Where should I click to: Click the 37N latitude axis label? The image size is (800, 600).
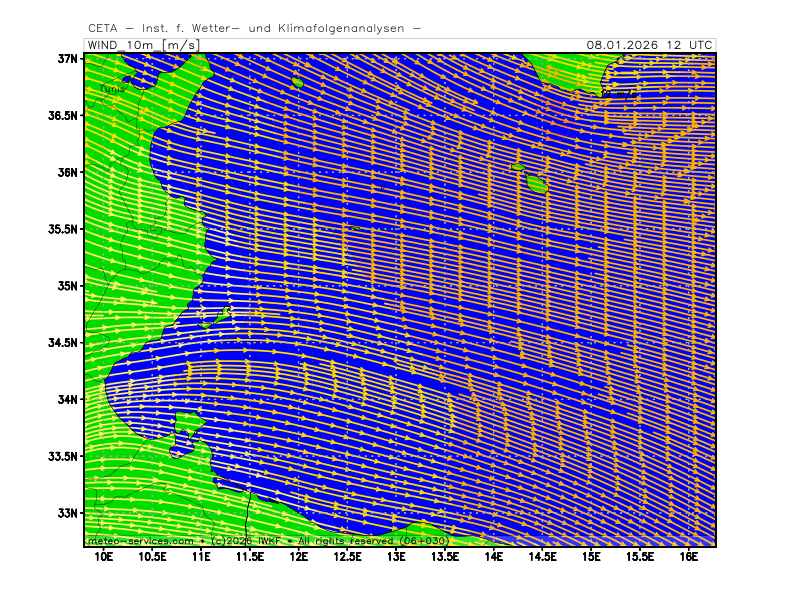pos(68,59)
